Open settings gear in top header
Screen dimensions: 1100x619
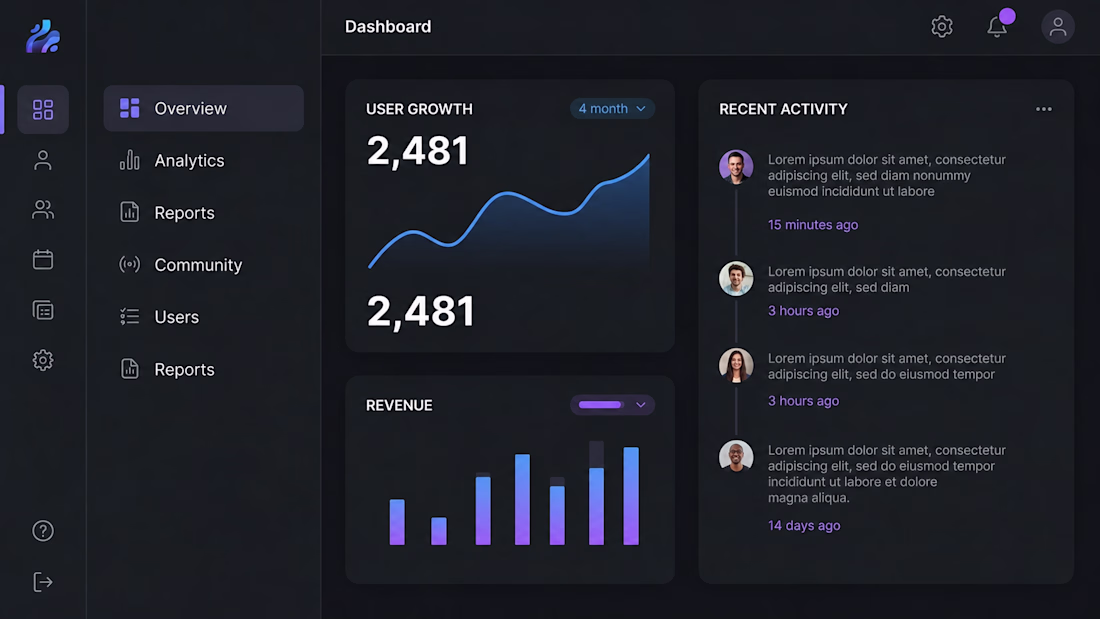[941, 27]
